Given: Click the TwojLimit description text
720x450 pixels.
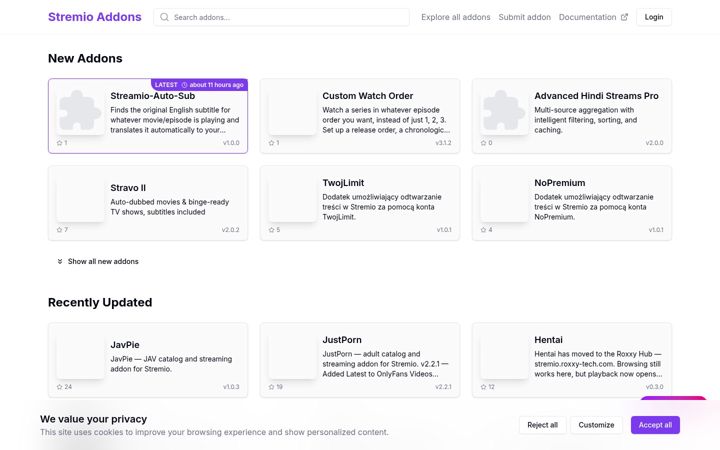Looking at the screenshot, I should (x=382, y=207).
